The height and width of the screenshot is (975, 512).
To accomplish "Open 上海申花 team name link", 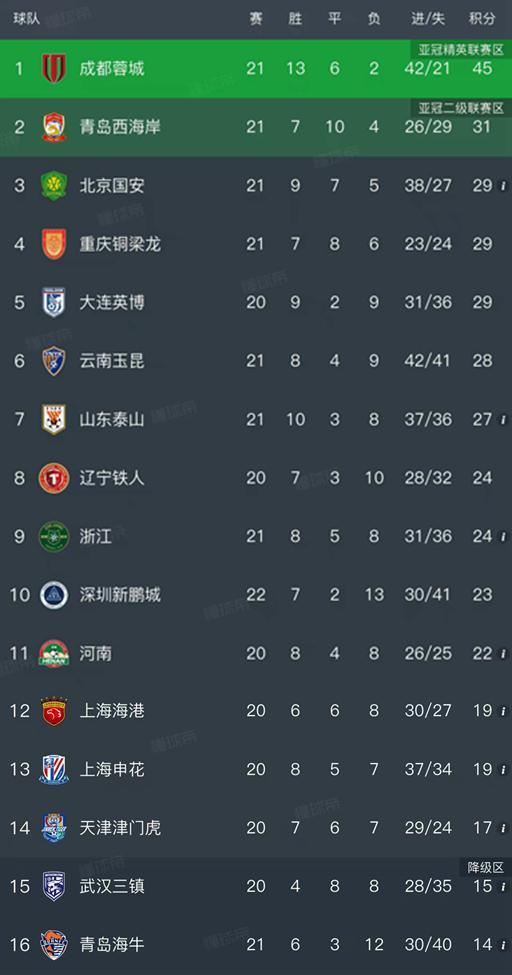I will [x=112, y=769].
